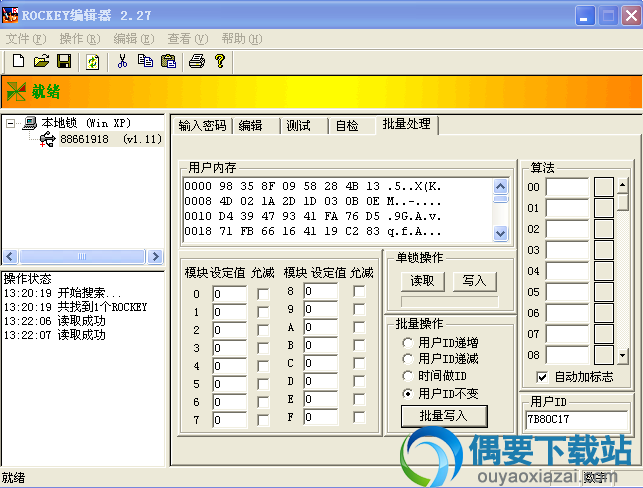
Task: Click the 批量写入 button
Action: point(444,416)
